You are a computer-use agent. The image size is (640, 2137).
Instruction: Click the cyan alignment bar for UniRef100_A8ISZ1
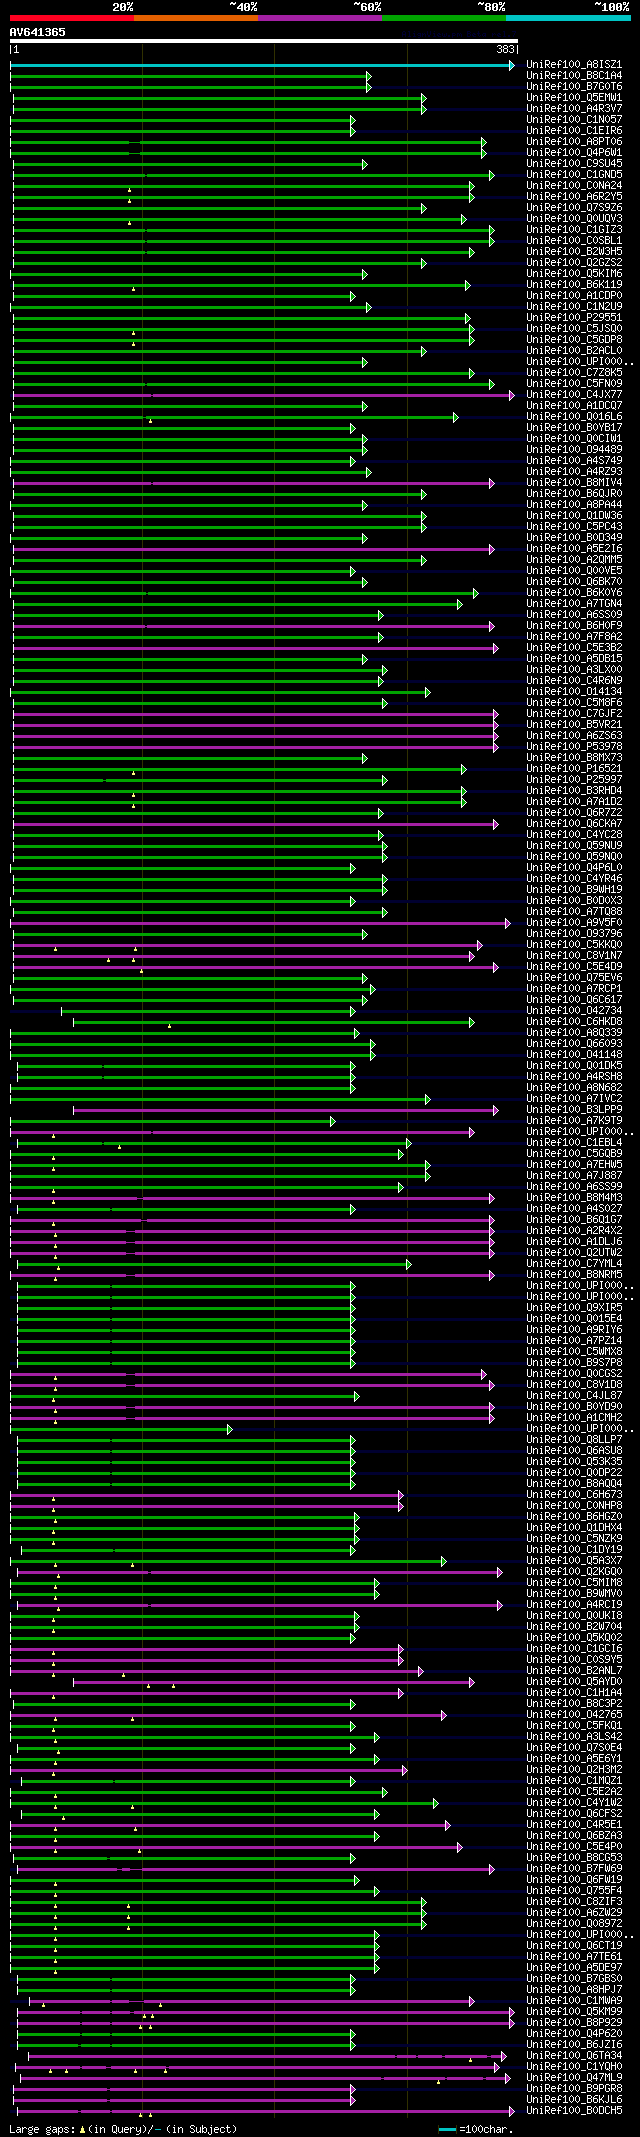point(263,65)
